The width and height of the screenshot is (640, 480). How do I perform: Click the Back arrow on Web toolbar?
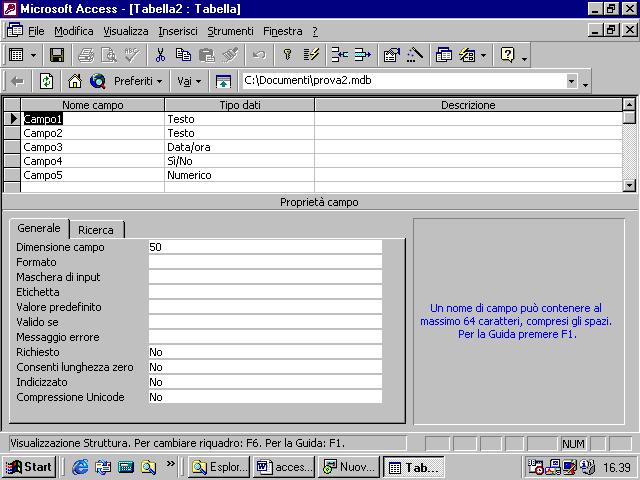point(17,81)
